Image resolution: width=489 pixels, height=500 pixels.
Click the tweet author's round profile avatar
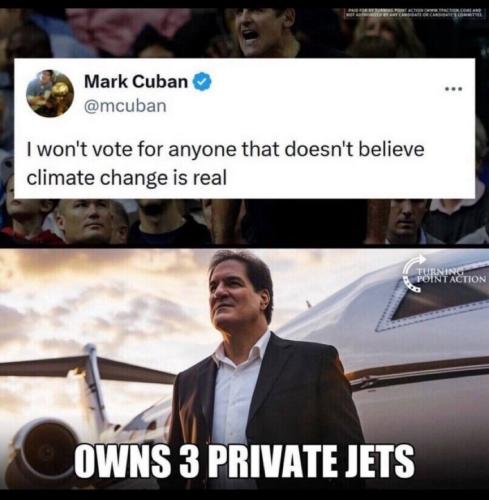click(50, 94)
